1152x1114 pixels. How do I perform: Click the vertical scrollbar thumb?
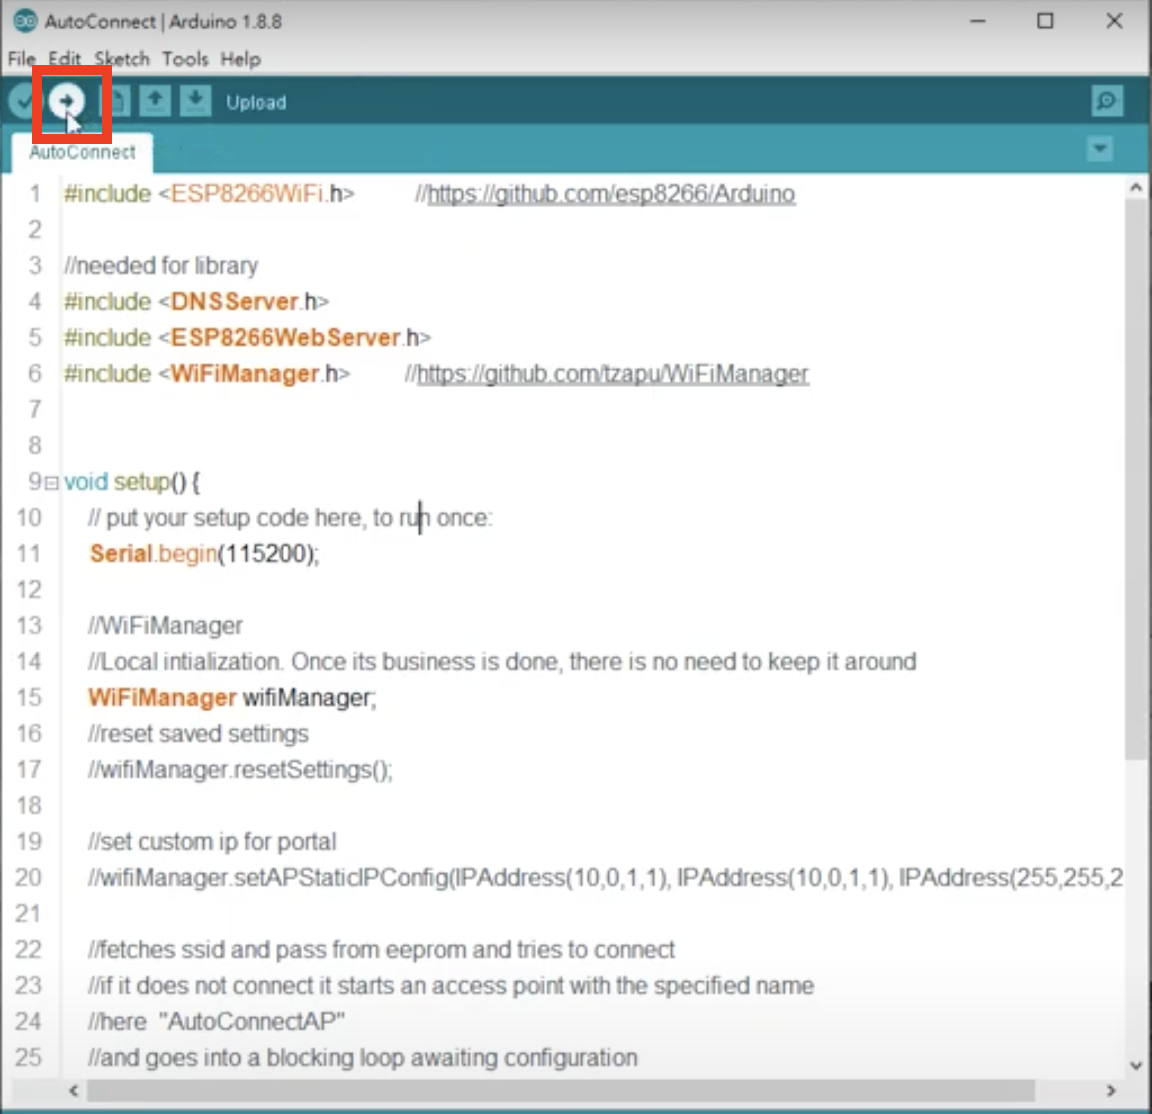click(1136, 481)
